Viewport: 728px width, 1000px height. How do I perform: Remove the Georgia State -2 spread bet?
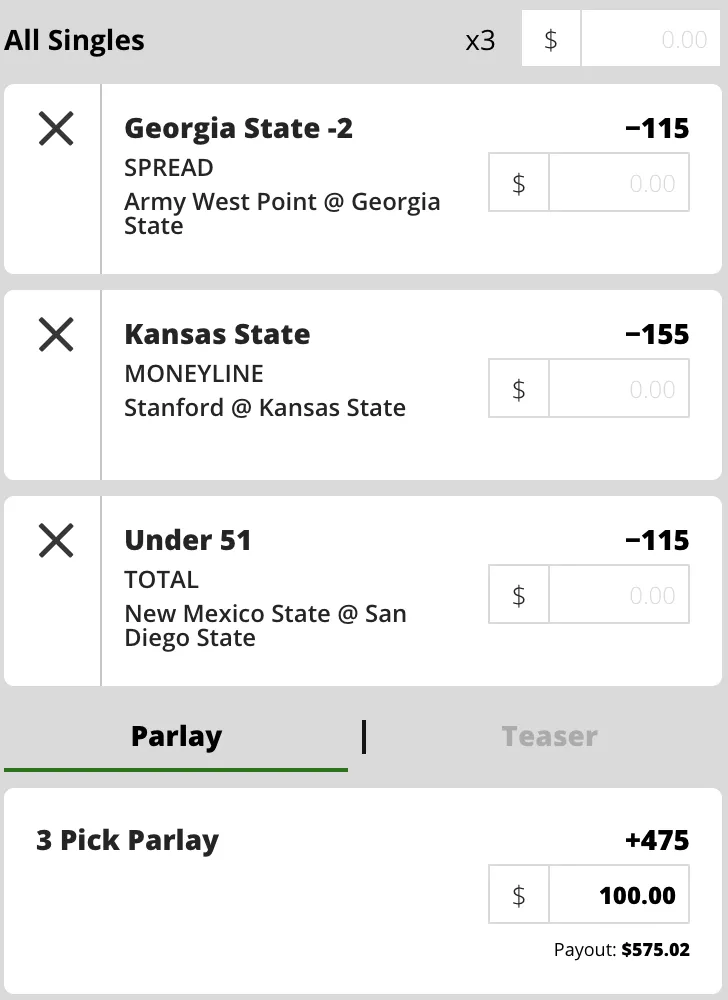(56, 129)
